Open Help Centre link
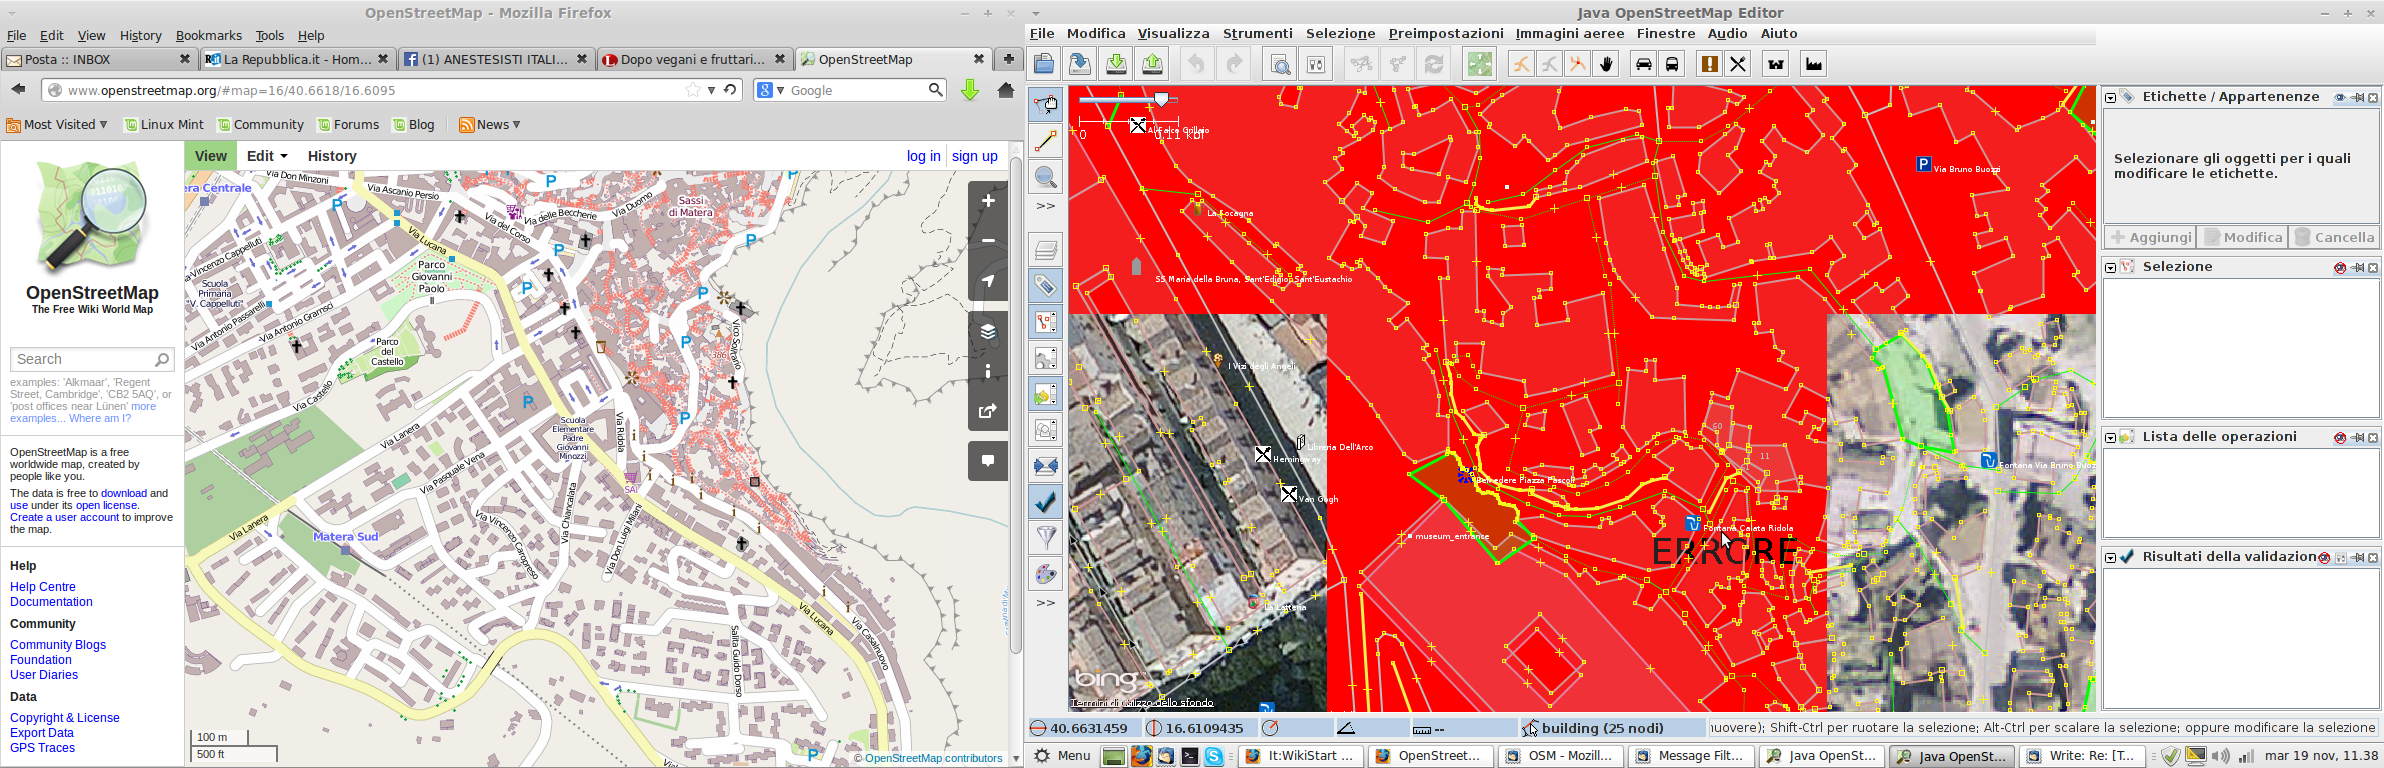This screenshot has height=768, width=2384. coord(43,587)
